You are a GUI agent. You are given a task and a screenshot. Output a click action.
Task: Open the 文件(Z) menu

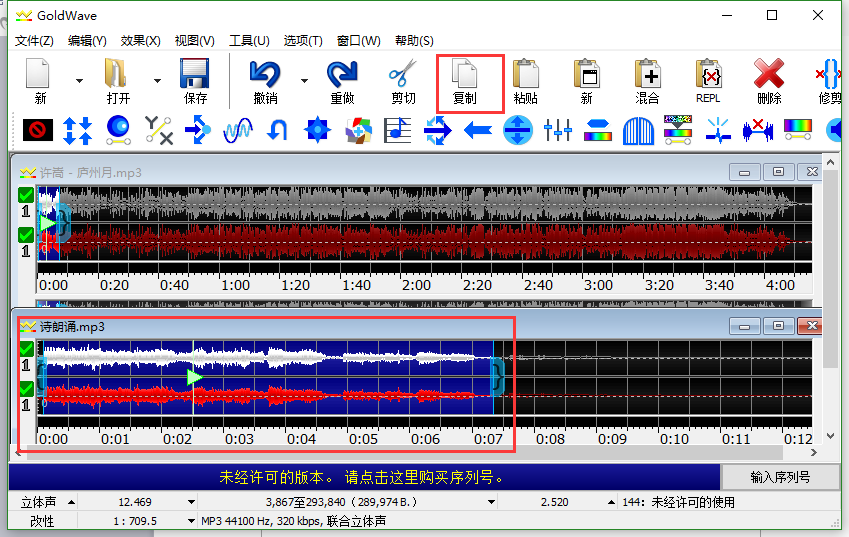(x=34, y=41)
